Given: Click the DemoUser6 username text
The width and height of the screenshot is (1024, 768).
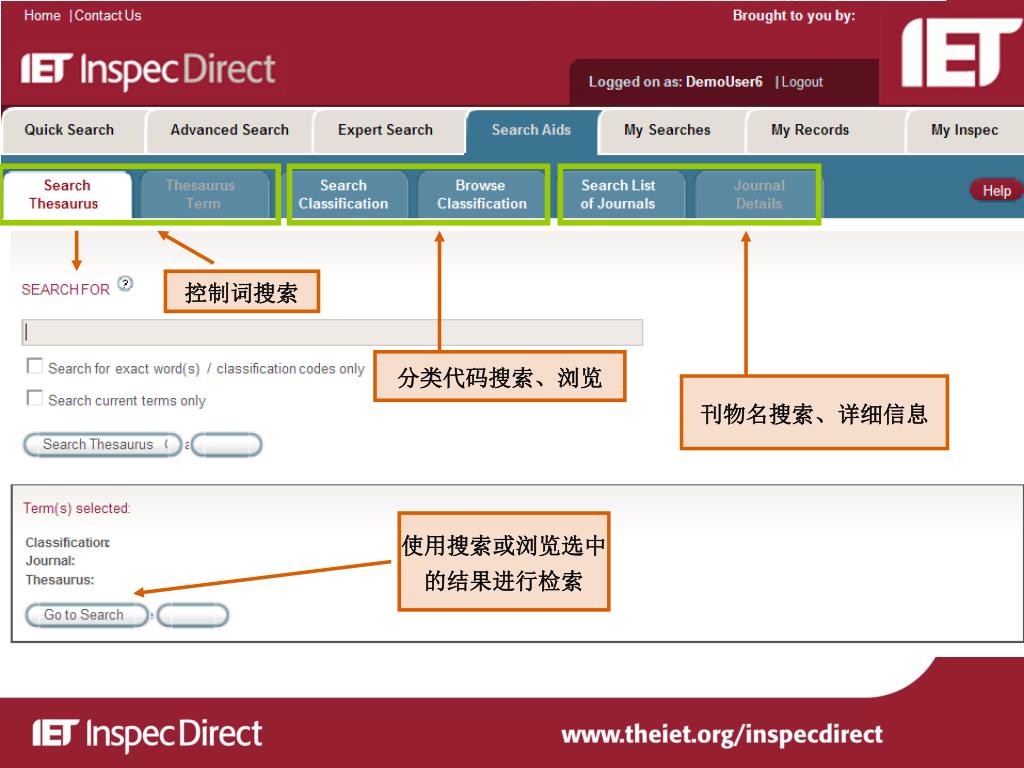Looking at the screenshot, I should pos(724,82).
